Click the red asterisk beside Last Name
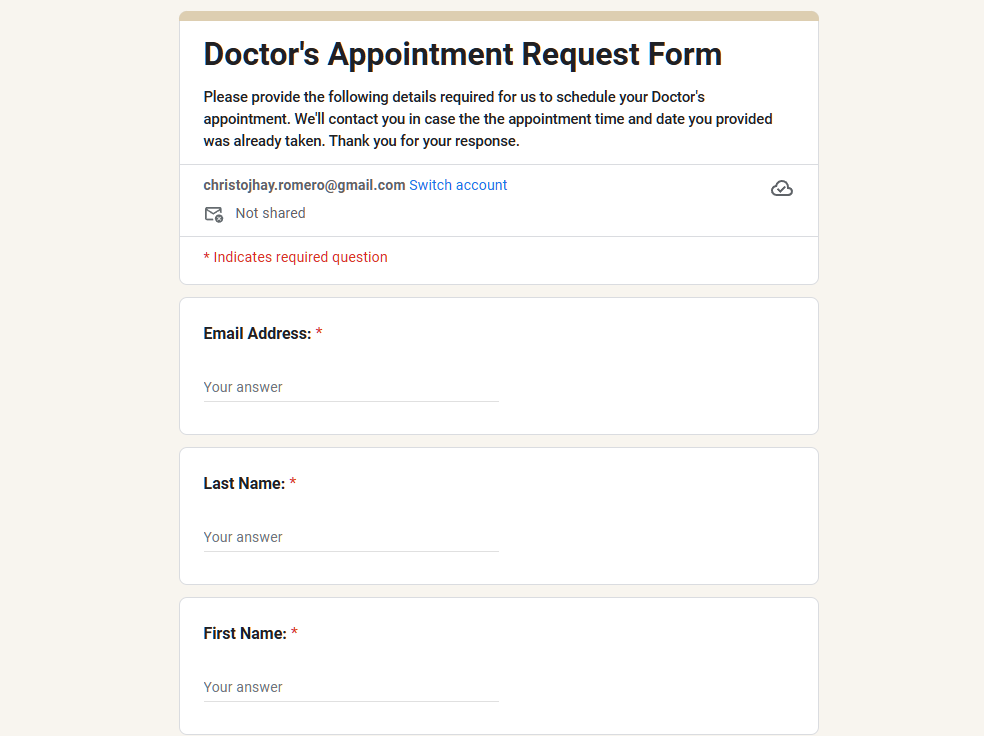The height and width of the screenshot is (736, 984). [x=293, y=484]
